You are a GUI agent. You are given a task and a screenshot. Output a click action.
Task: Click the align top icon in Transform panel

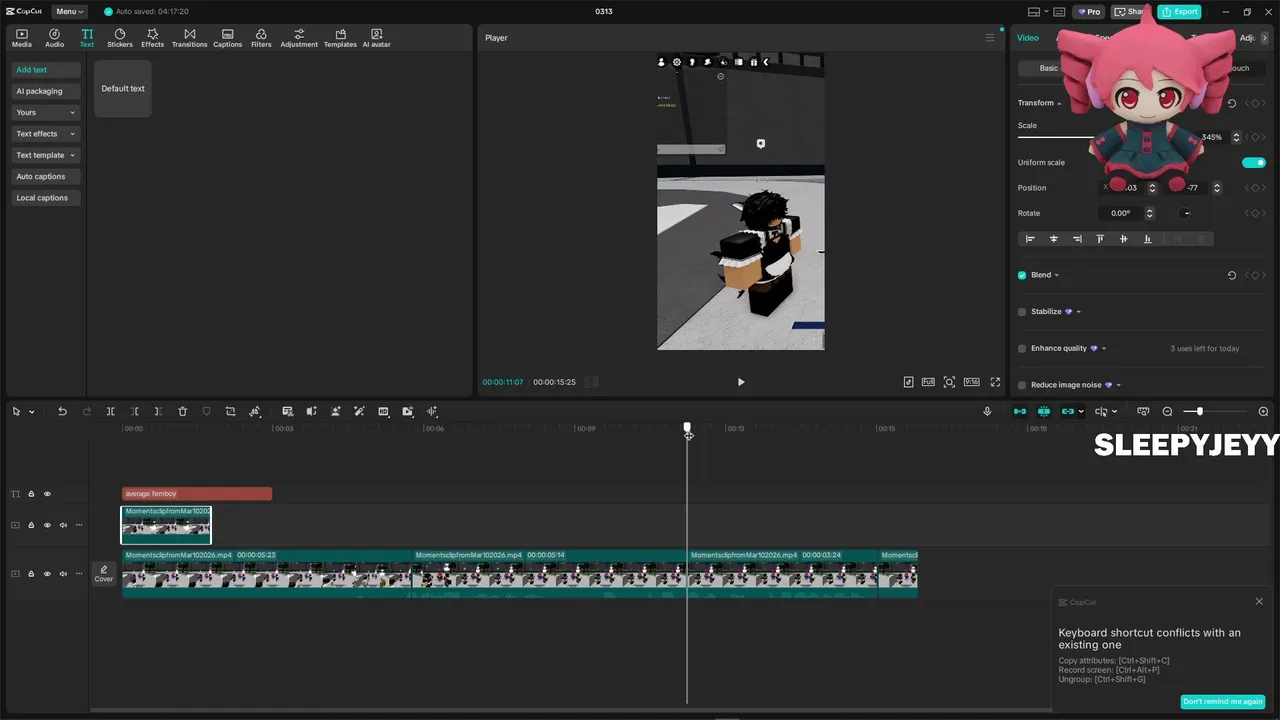pyautogui.click(x=1100, y=239)
